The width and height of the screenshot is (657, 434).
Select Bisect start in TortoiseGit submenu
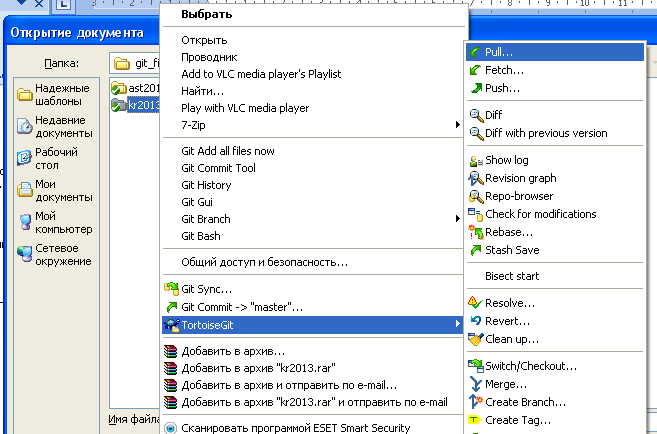pos(555,276)
